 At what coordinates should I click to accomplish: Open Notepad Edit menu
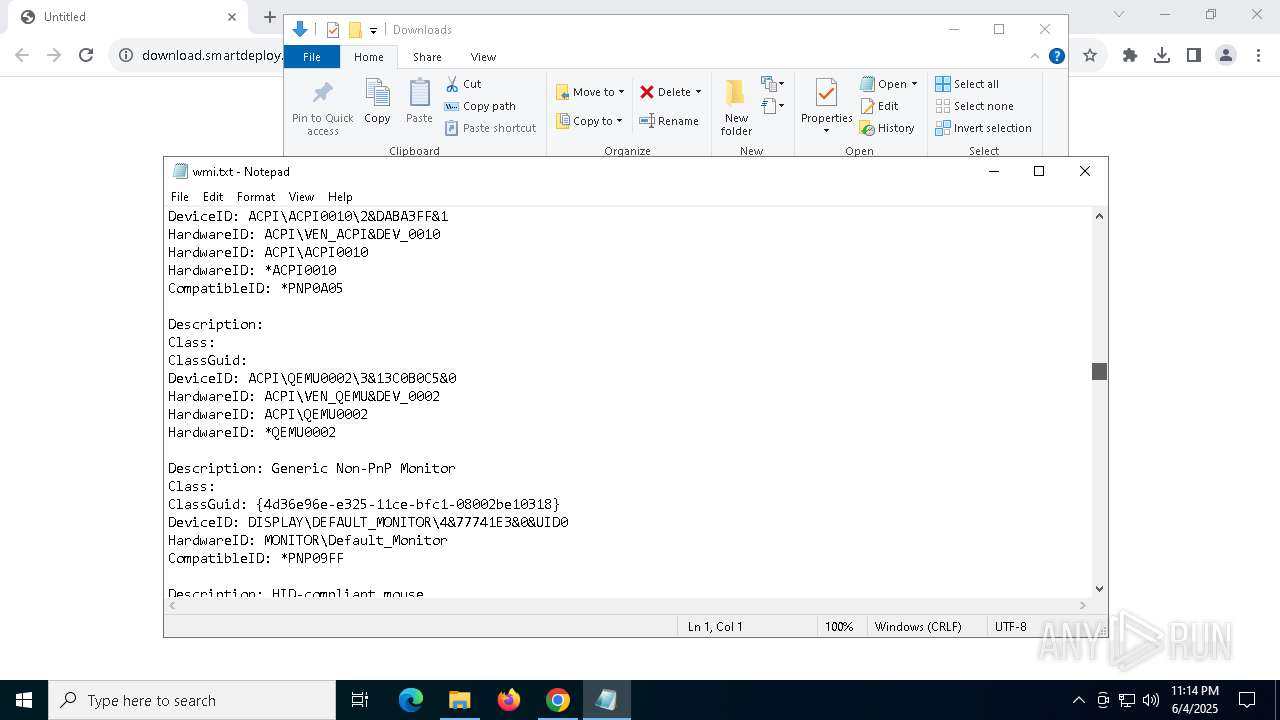click(213, 197)
